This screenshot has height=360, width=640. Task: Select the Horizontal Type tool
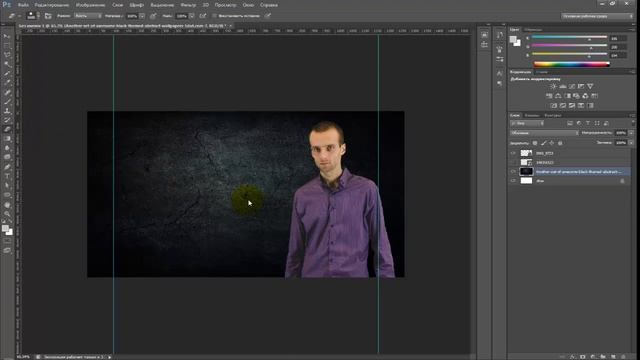point(7,176)
